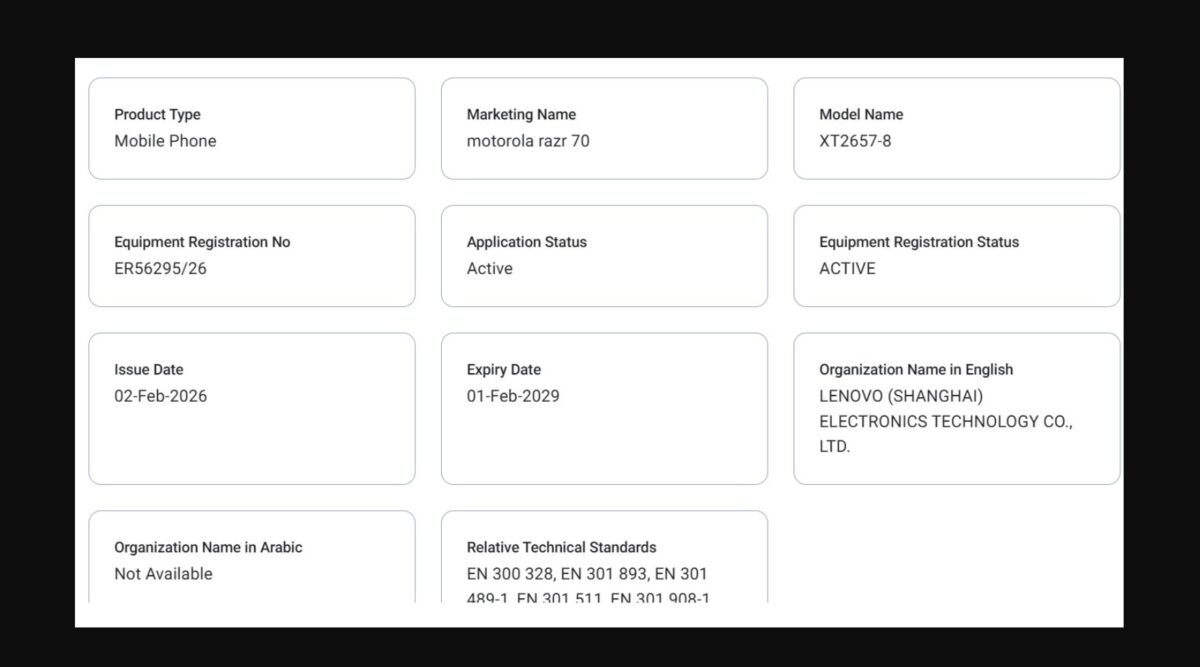
Task: Click the 'Mobile Phone' product type value
Action: pos(165,141)
